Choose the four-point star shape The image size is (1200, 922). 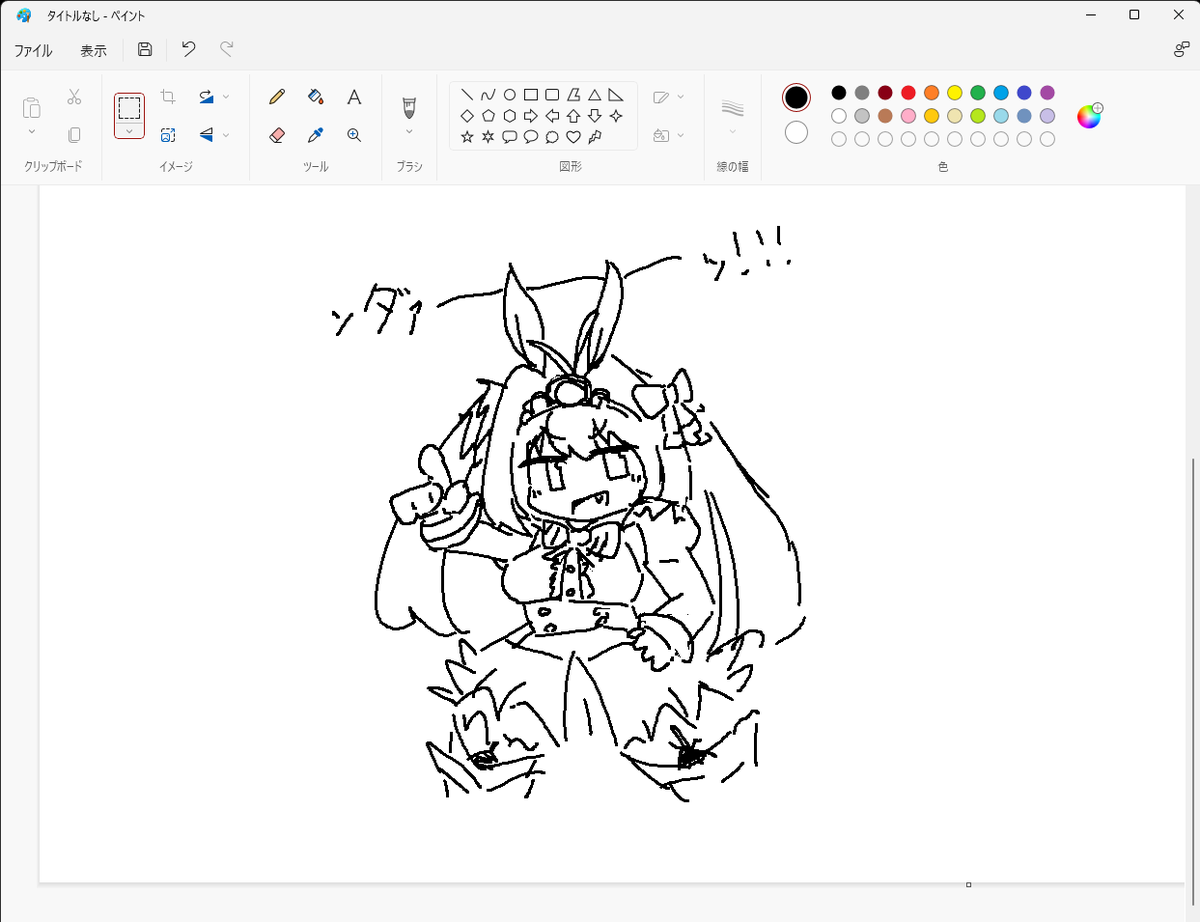pos(616,115)
